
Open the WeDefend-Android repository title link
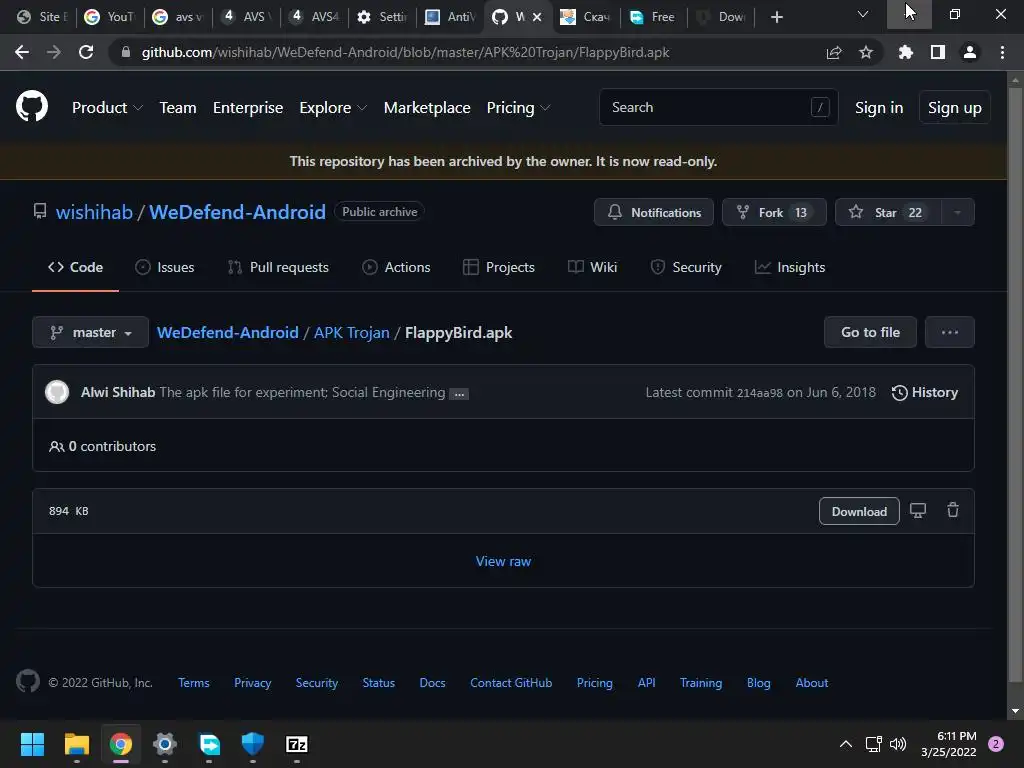(237, 212)
